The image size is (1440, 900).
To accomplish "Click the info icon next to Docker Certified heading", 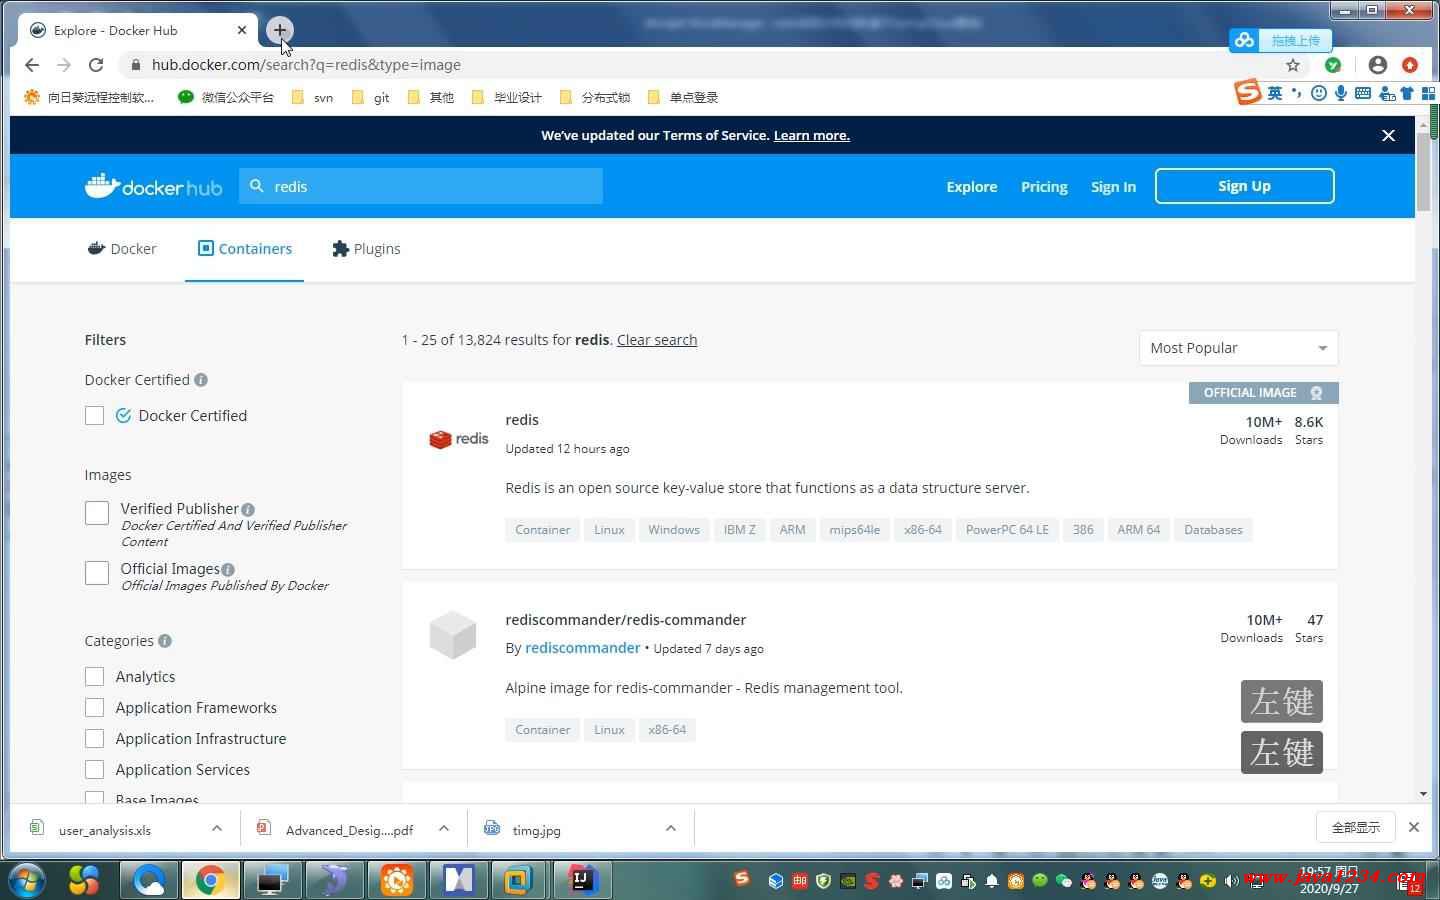I will [x=201, y=380].
